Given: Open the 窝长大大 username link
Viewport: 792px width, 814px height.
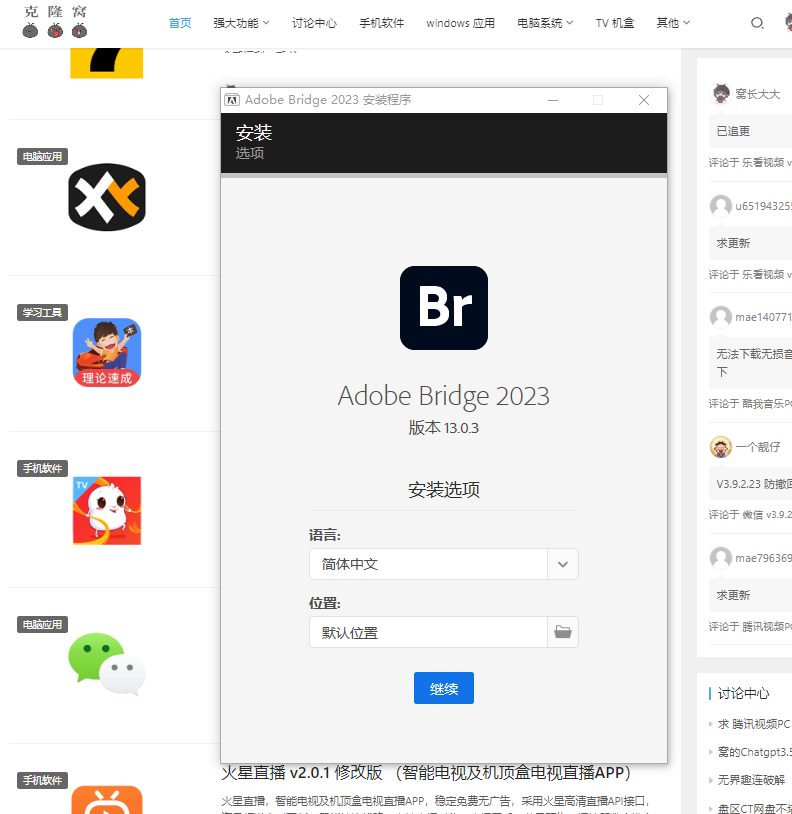Looking at the screenshot, I should click(758, 94).
